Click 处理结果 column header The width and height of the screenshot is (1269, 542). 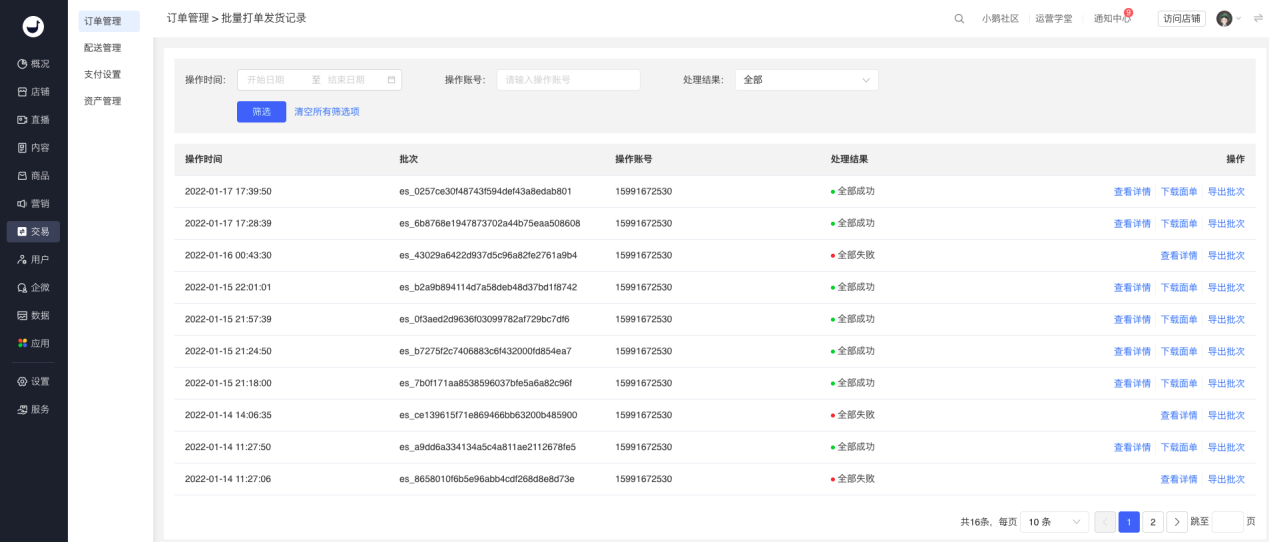tap(849, 159)
